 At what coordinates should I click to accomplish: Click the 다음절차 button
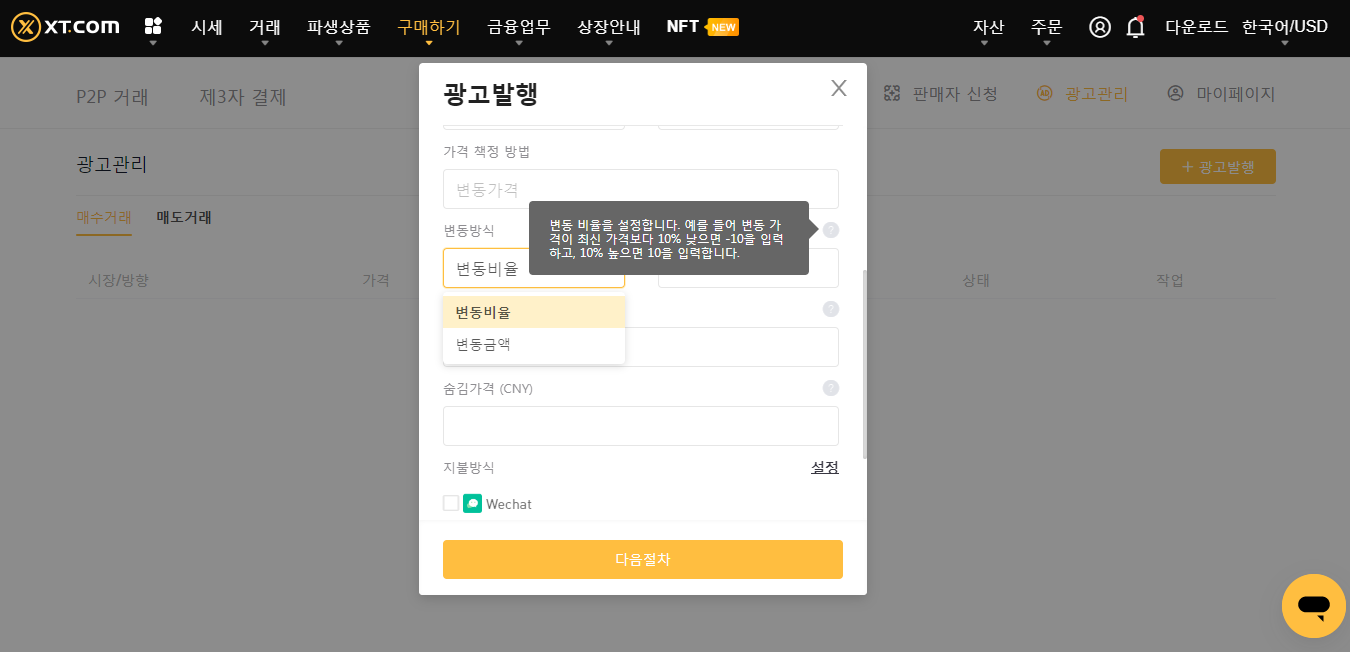click(x=643, y=559)
